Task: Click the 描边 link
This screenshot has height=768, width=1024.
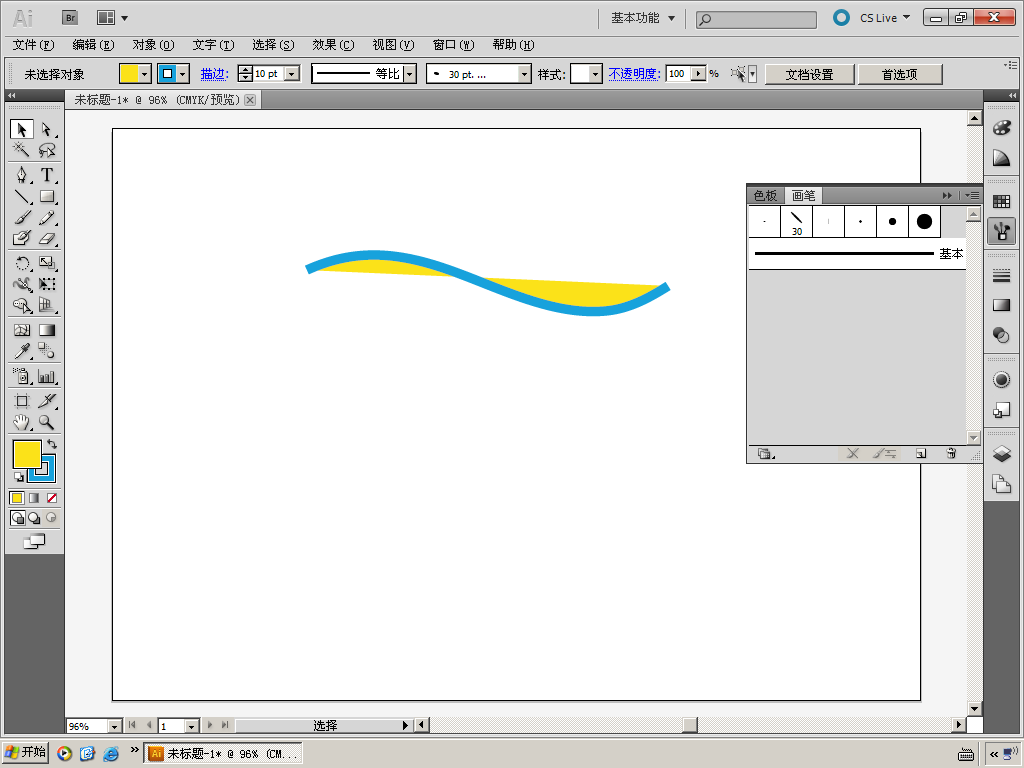Action: pyautogui.click(x=214, y=74)
